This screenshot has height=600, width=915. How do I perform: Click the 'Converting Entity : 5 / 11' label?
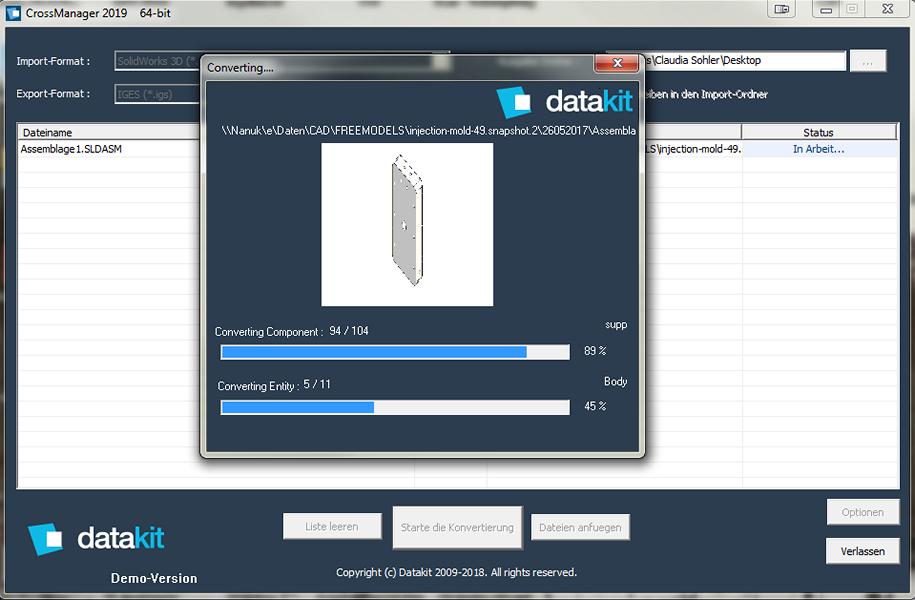click(274, 385)
